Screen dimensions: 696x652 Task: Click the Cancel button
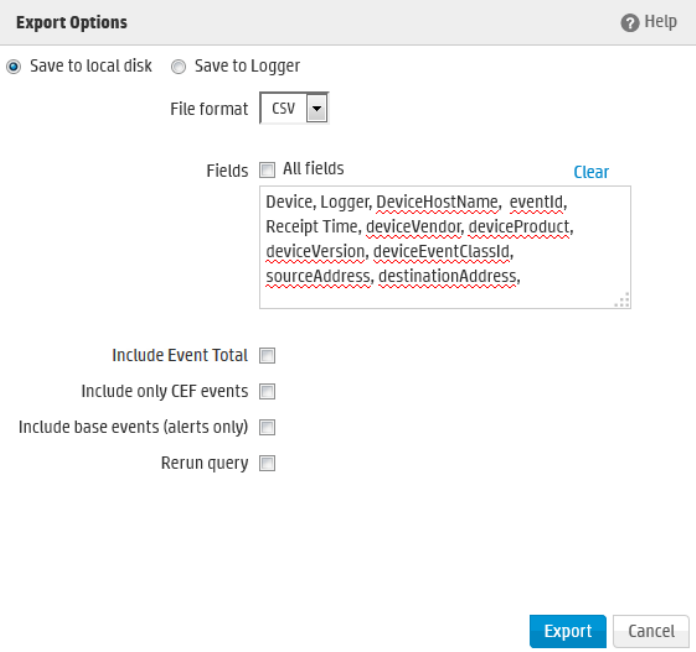pos(651,631)
